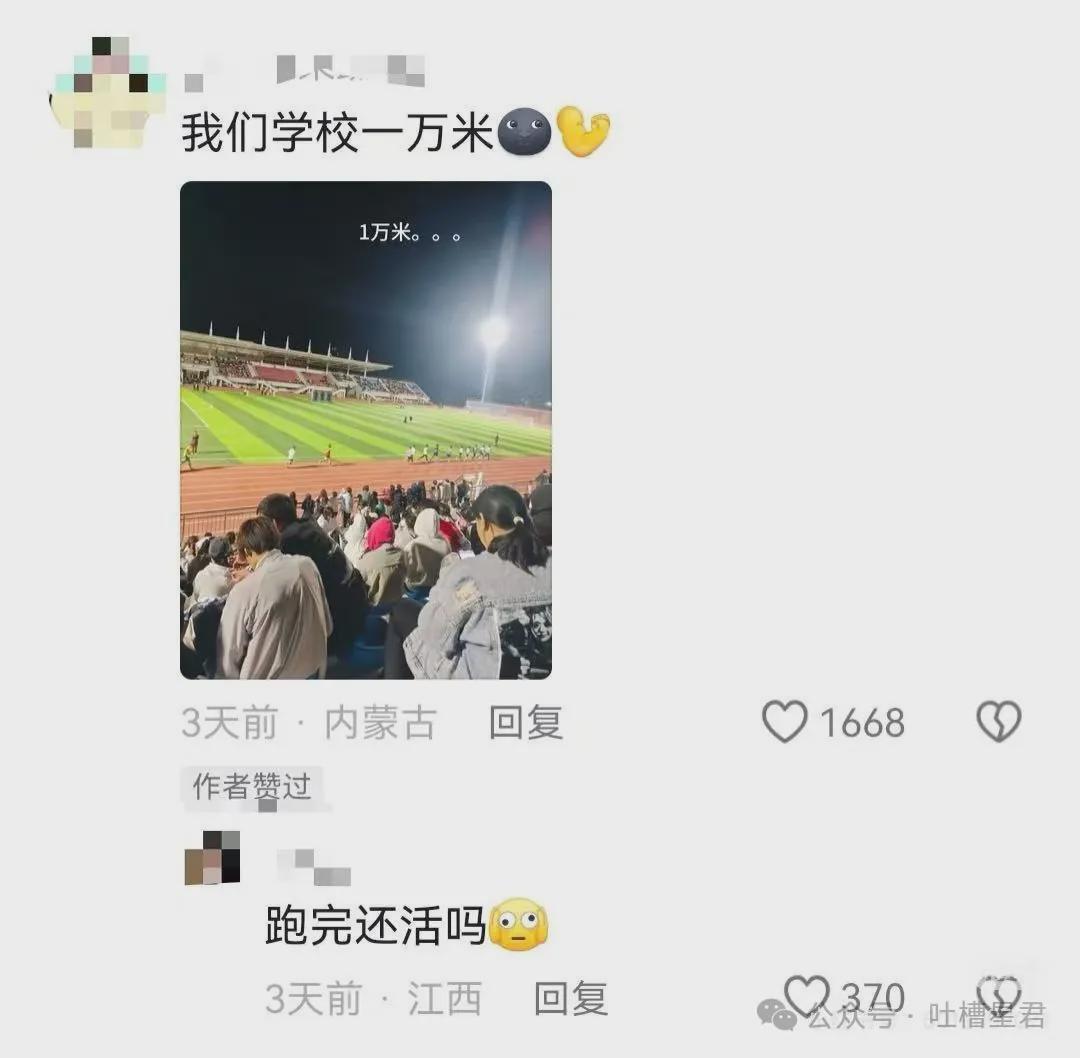This screenshot has width=1080, height=1058.
Task: Tap the 作者赞过 badge
Action: 252,786
